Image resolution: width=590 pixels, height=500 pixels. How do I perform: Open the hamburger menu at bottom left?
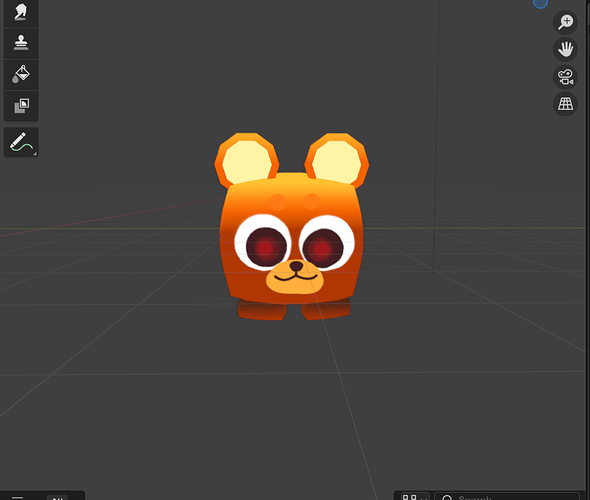17,497
